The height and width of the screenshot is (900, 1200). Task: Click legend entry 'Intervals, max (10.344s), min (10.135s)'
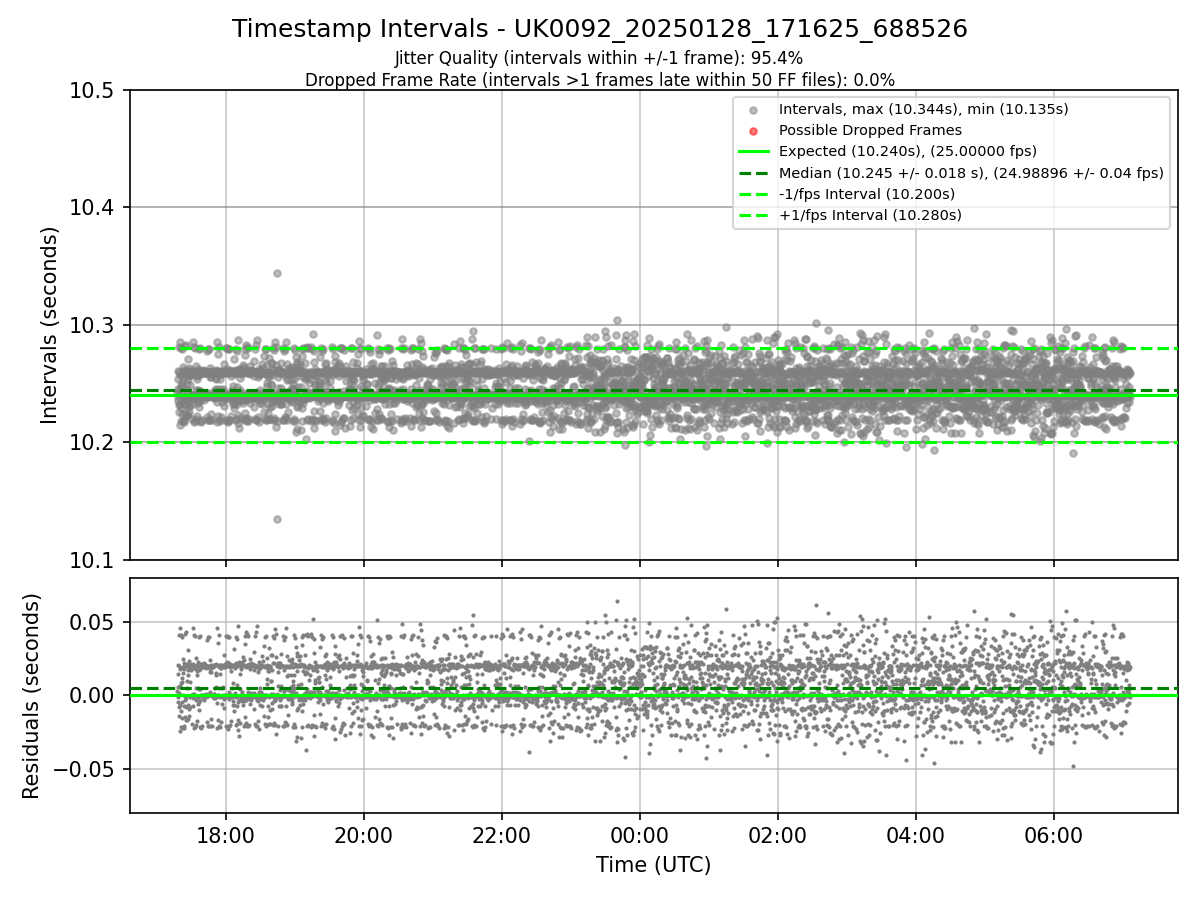coord(924,109)
